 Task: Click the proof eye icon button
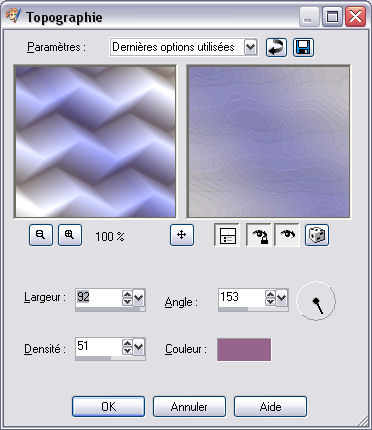point(287,235)
